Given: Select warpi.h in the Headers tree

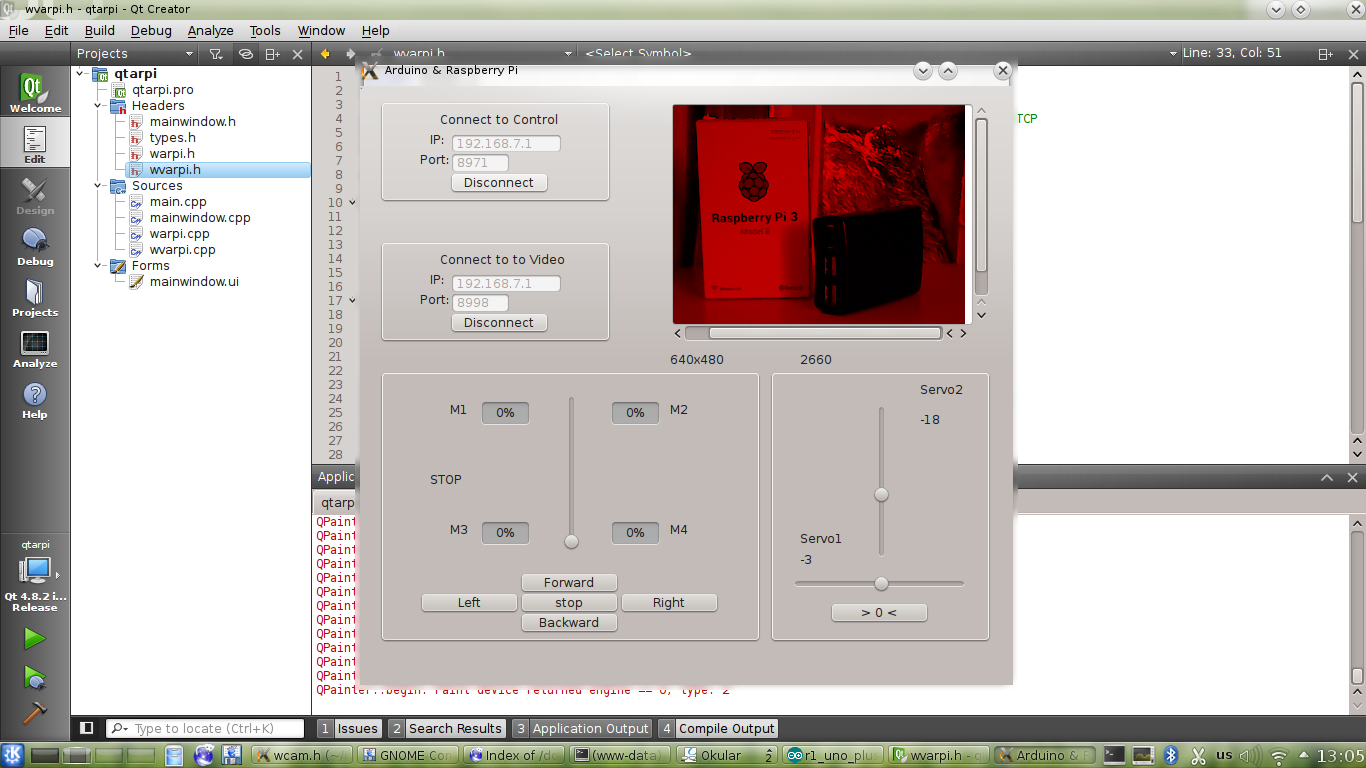Looking at the screenshot, I should tap(172, 153).
